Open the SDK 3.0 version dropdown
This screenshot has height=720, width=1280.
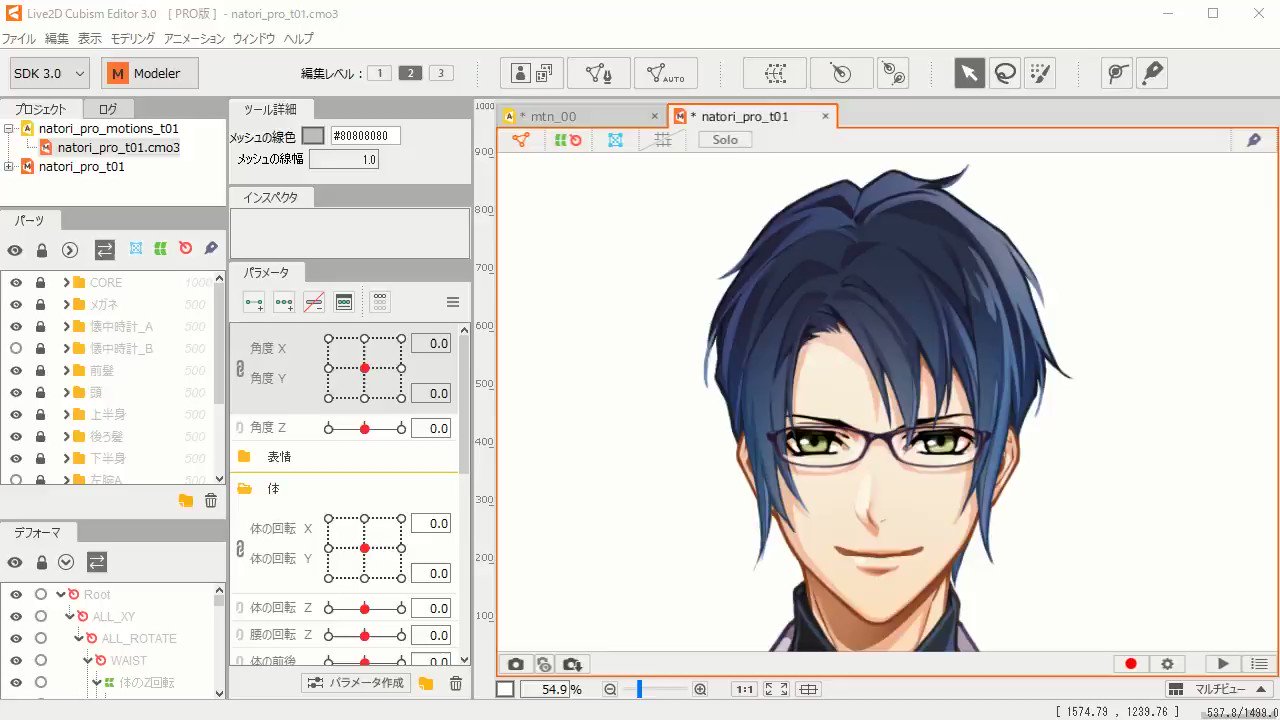[50, 73]
